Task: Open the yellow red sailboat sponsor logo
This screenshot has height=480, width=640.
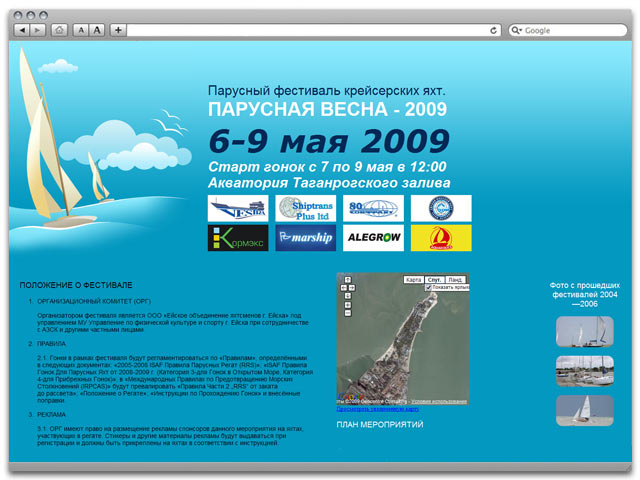Action: (x=441, y=238)
